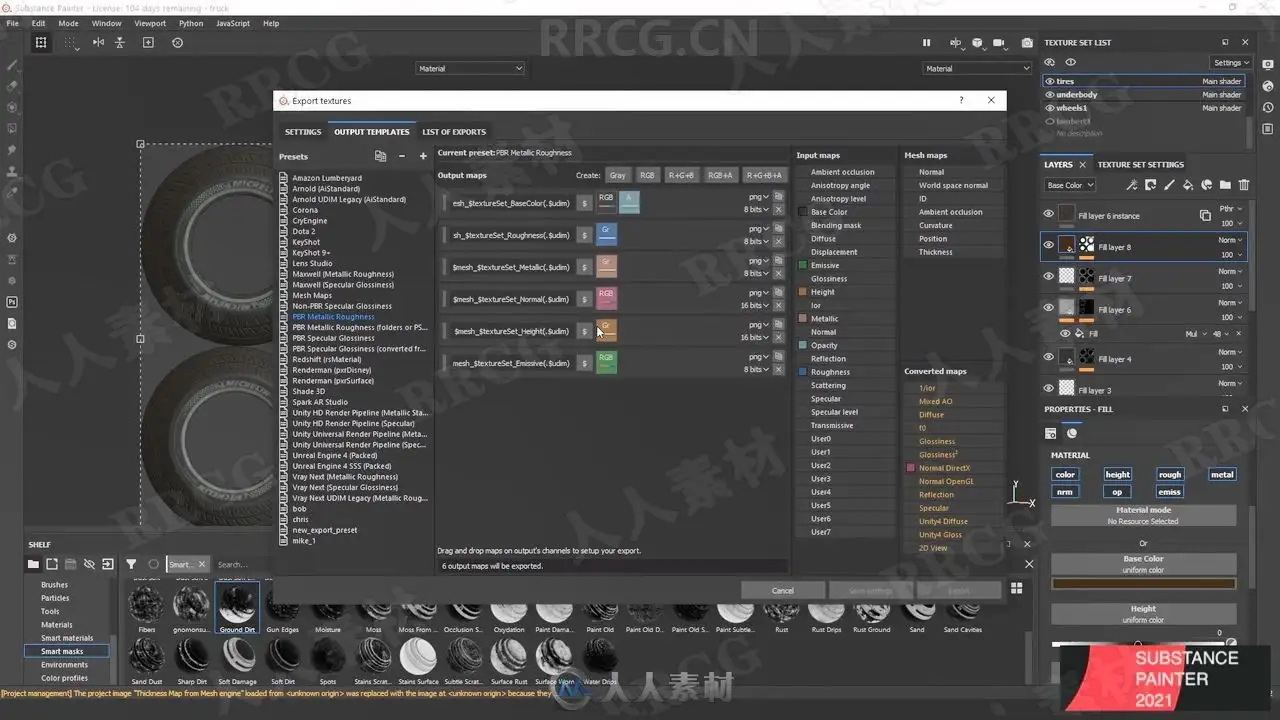
Task: Open the Edit menu
Action: 38,23
